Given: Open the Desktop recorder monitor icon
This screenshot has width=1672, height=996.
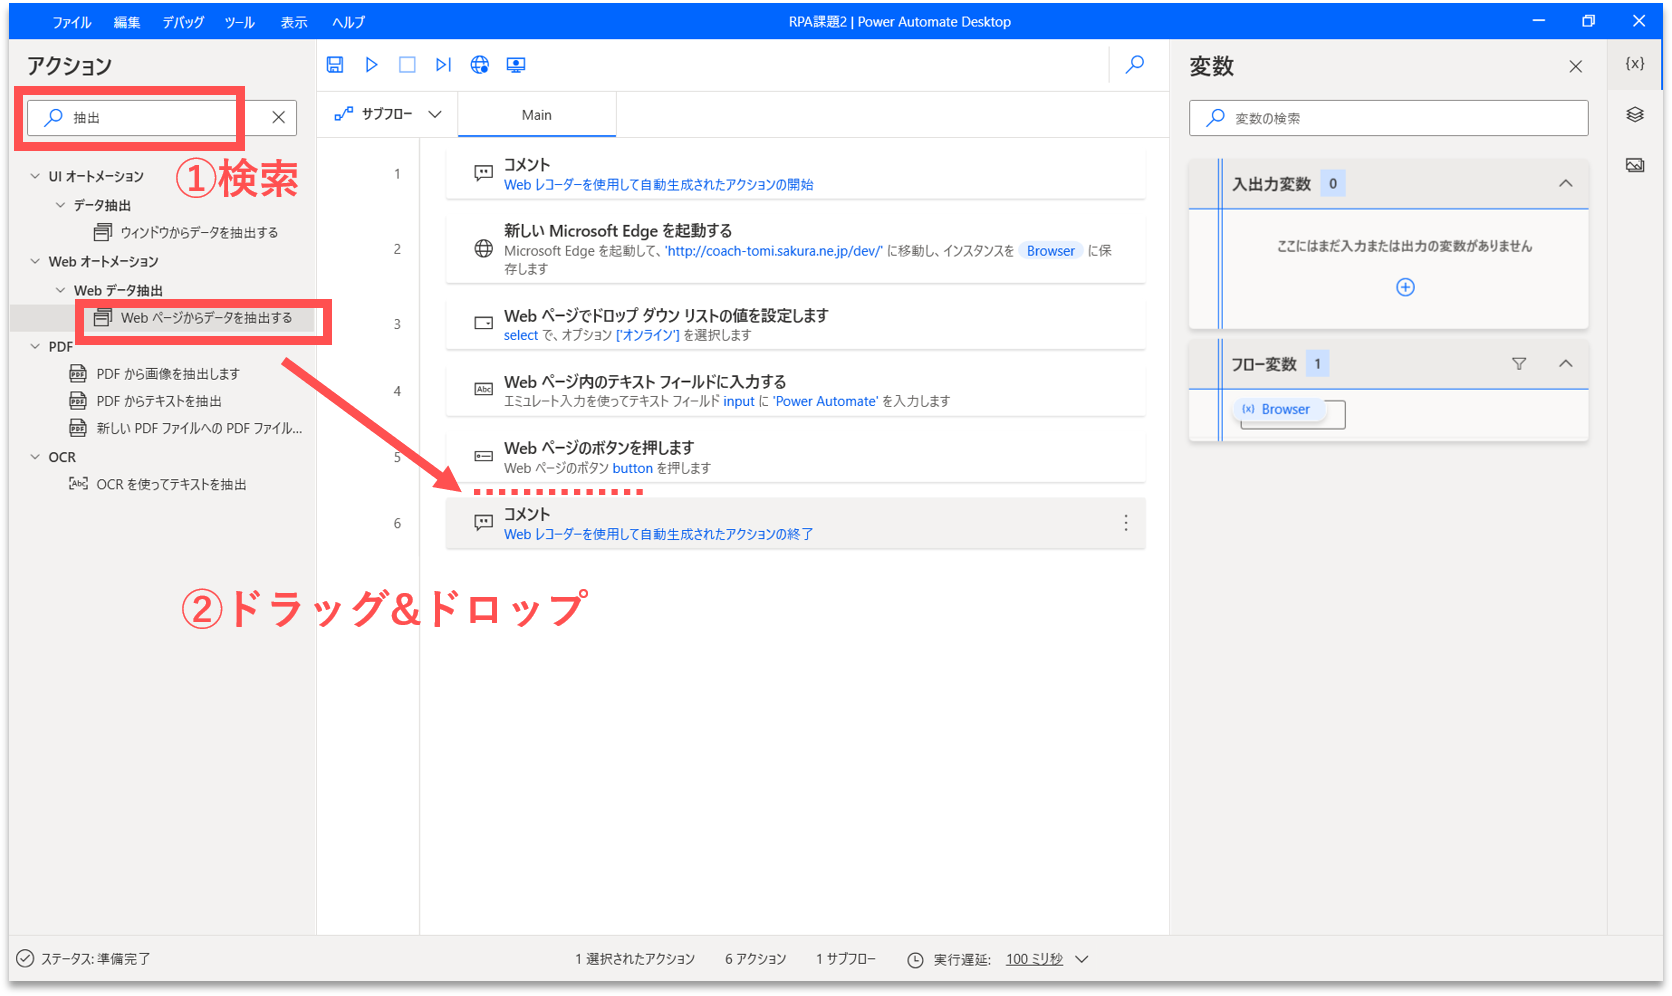Looking at the screenshot, I should coord(516,65).
